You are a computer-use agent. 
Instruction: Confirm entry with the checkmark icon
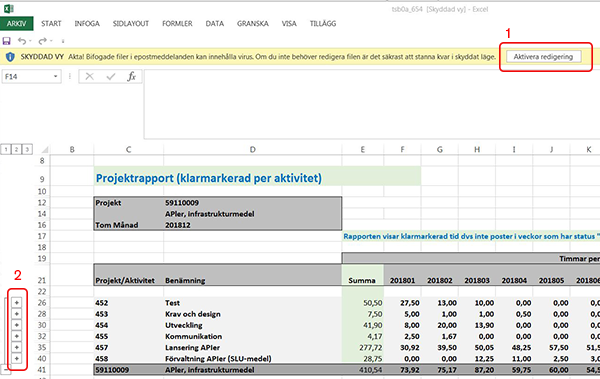coord(111,77)
